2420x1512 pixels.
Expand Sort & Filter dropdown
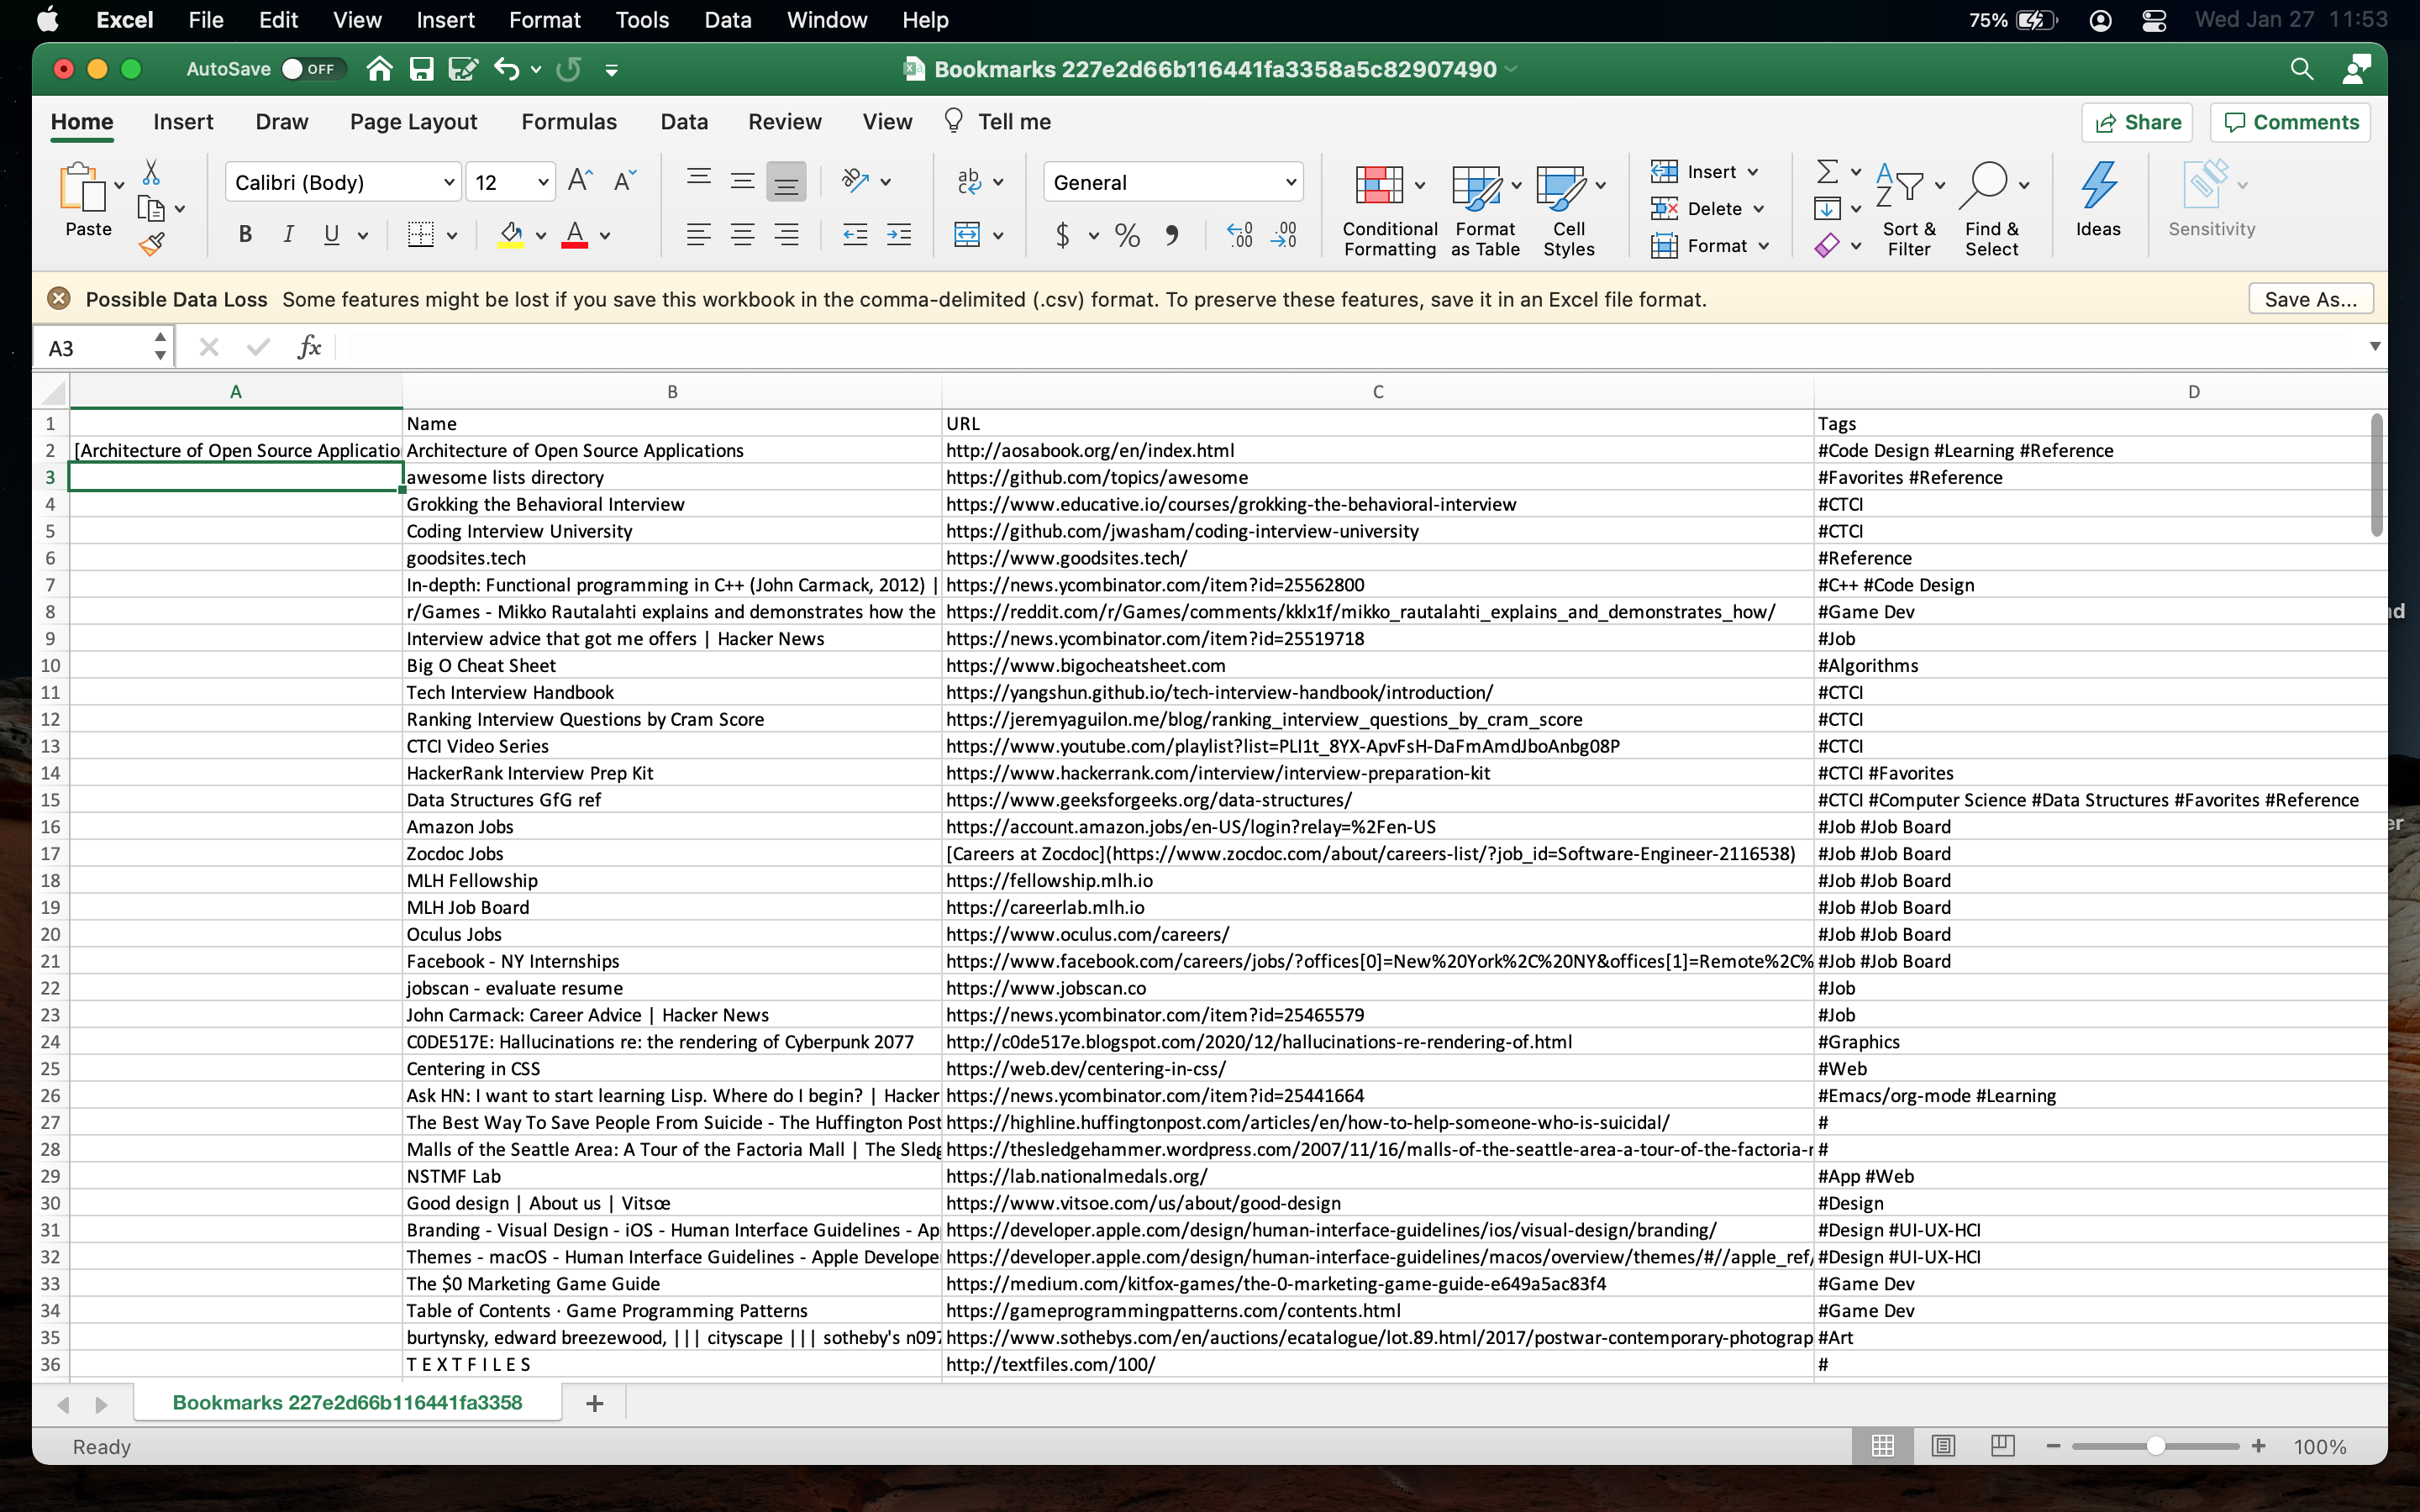pyautogui.click(x=1940, y=185)
